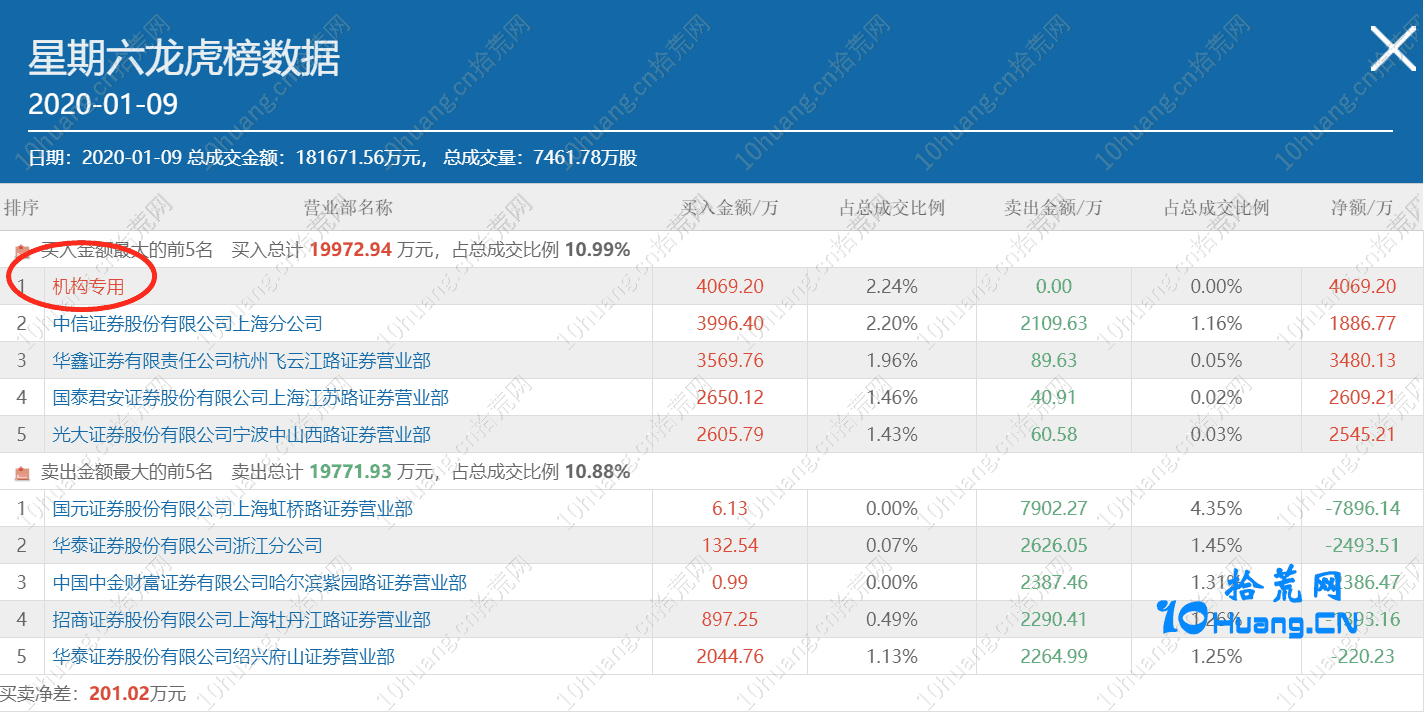Select the net amount 3480.13 cell

[x=1362, y=361]
